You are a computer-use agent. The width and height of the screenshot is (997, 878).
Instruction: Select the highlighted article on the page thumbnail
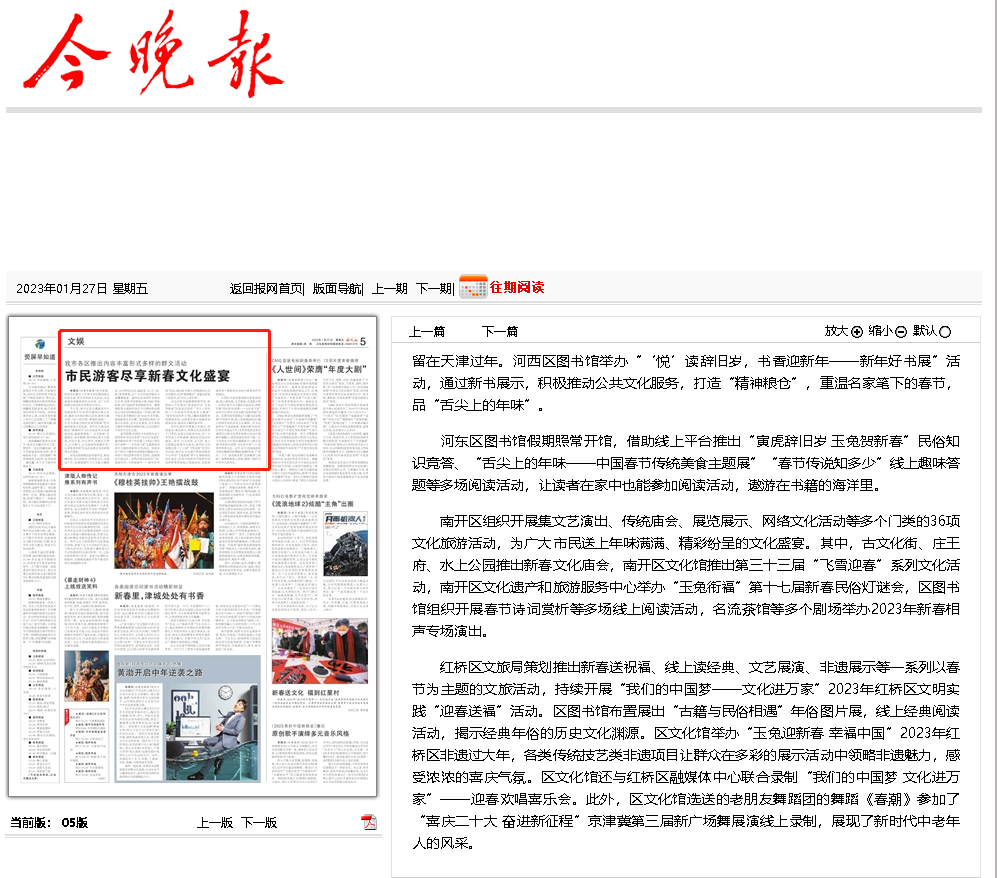point(164,400)
